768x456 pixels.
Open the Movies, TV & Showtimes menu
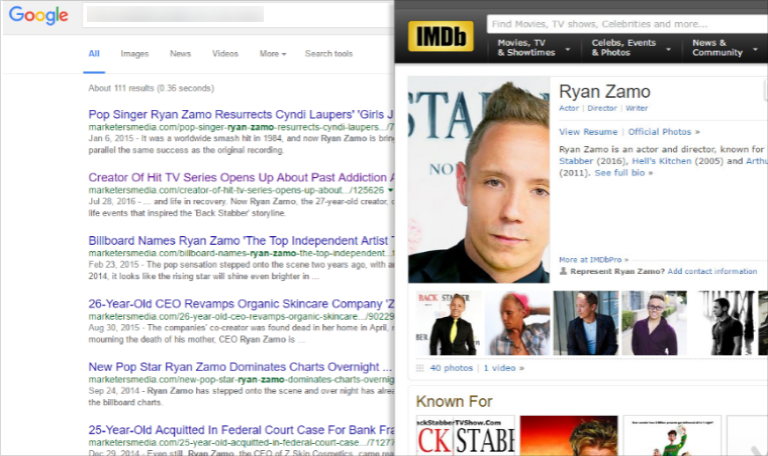click(534, 48)
